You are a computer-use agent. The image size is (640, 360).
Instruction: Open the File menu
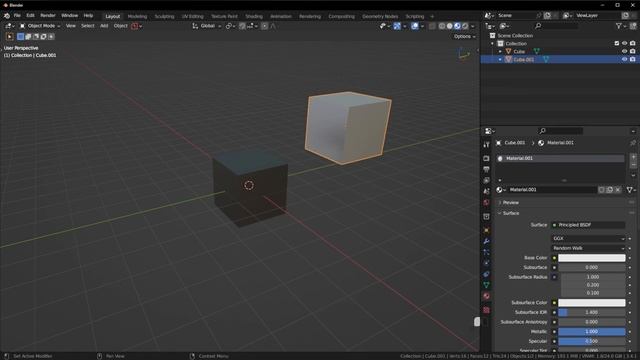pos(17,16)
